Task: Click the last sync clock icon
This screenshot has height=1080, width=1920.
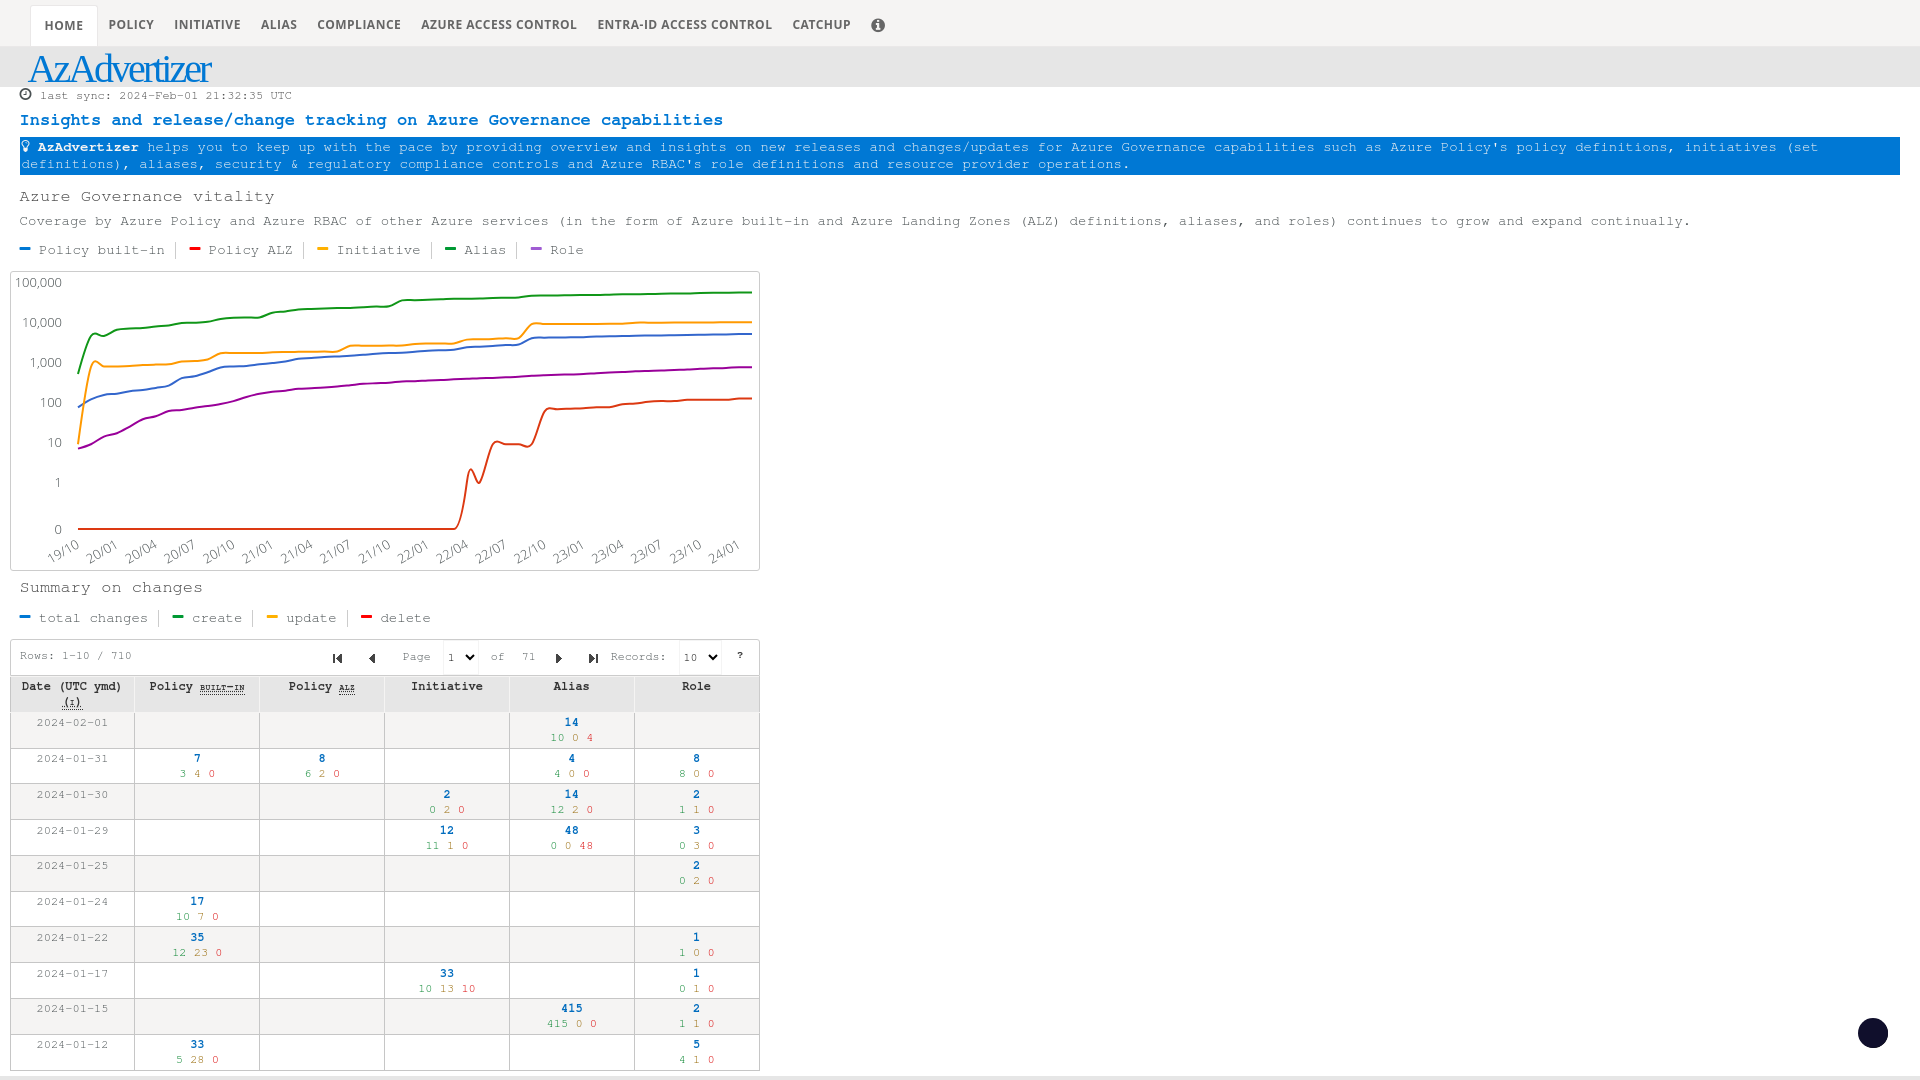Action: (x=26, y=95)
